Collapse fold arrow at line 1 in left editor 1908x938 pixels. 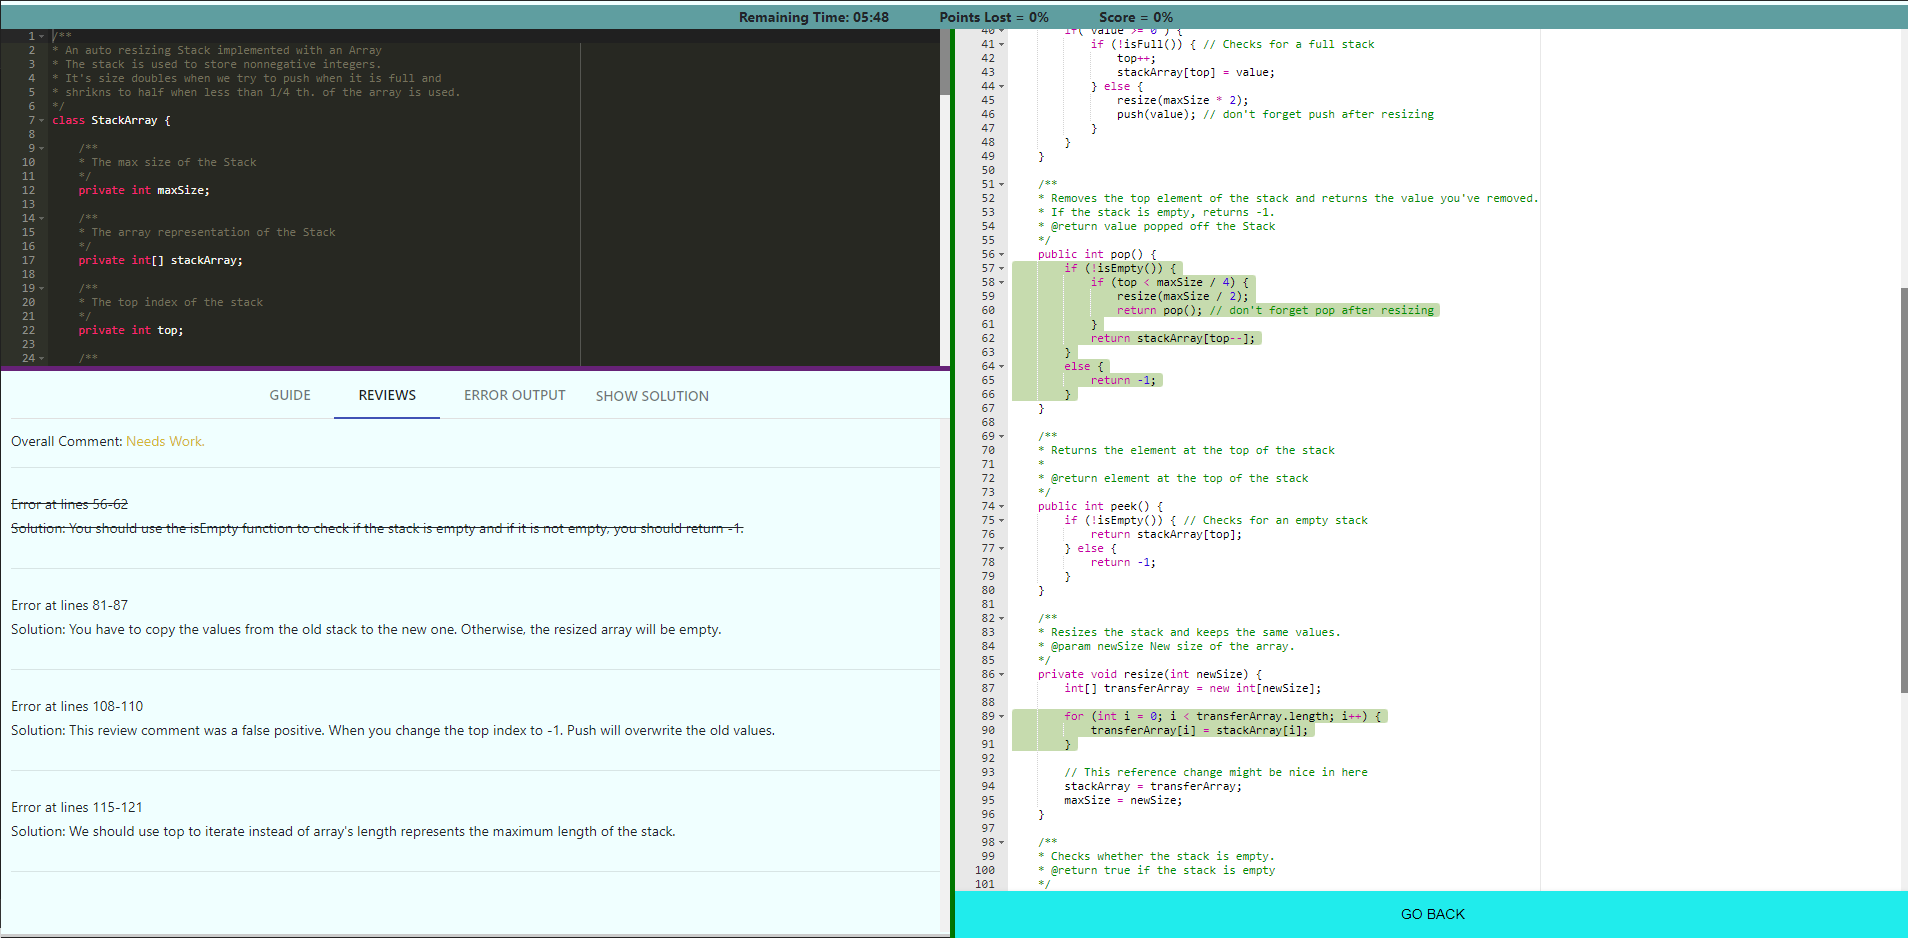[41, 36]
